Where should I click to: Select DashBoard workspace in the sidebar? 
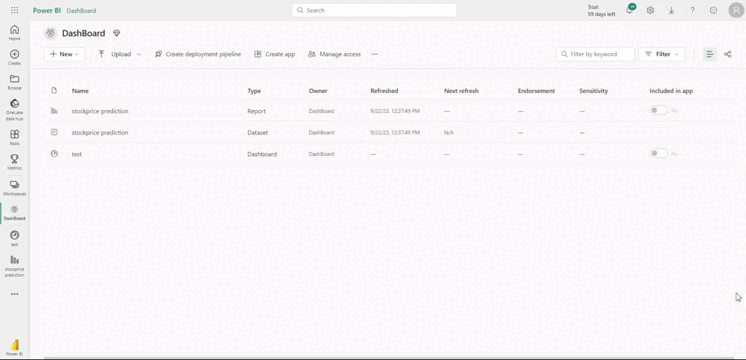coord(14,213)
